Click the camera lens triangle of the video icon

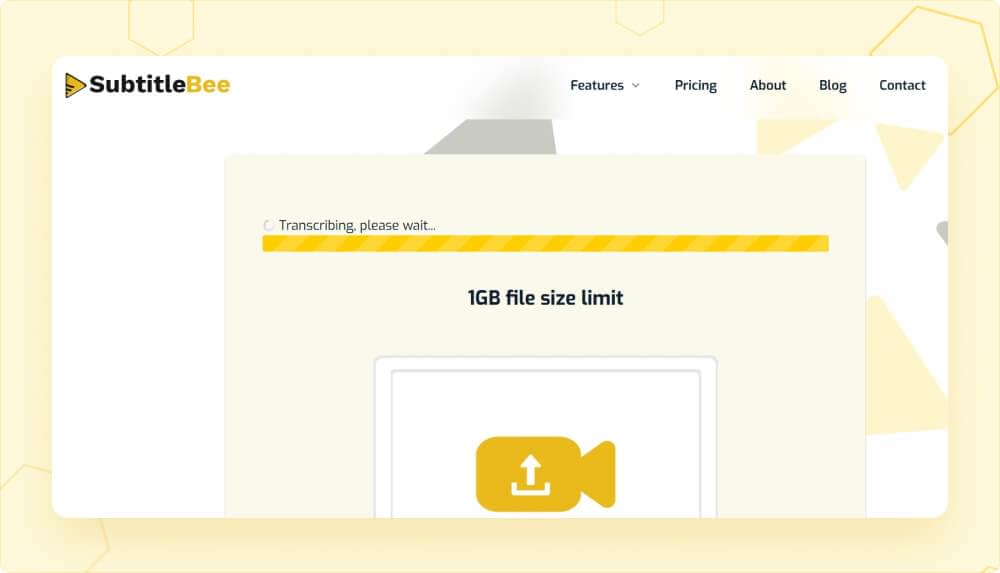pyautogui.click(x=599, y=474)
